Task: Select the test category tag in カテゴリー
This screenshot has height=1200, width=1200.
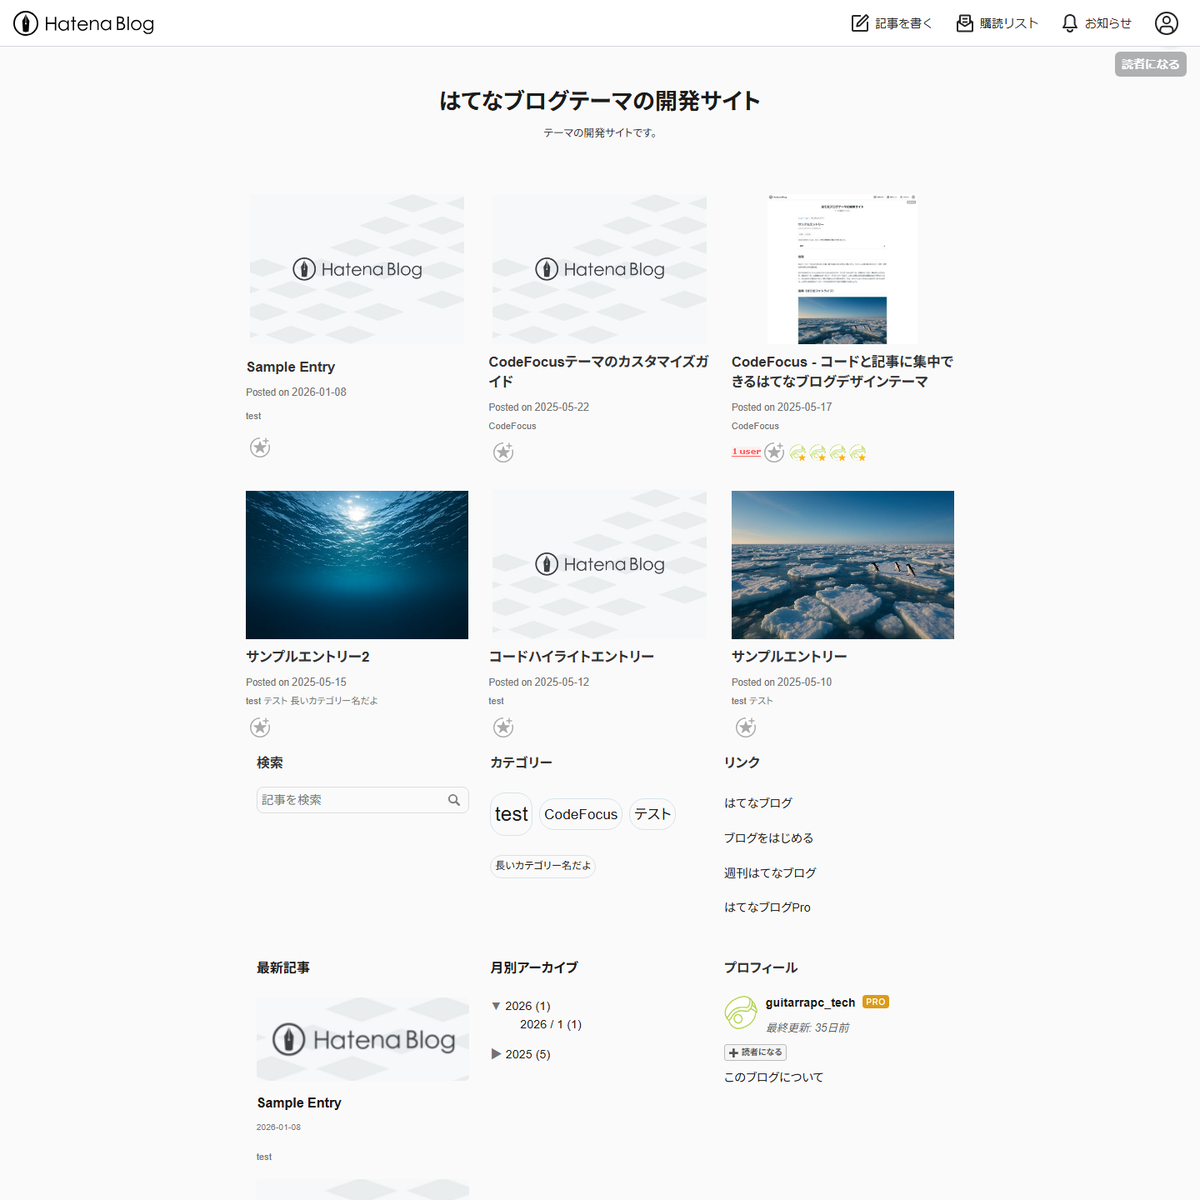Action: 511,814
